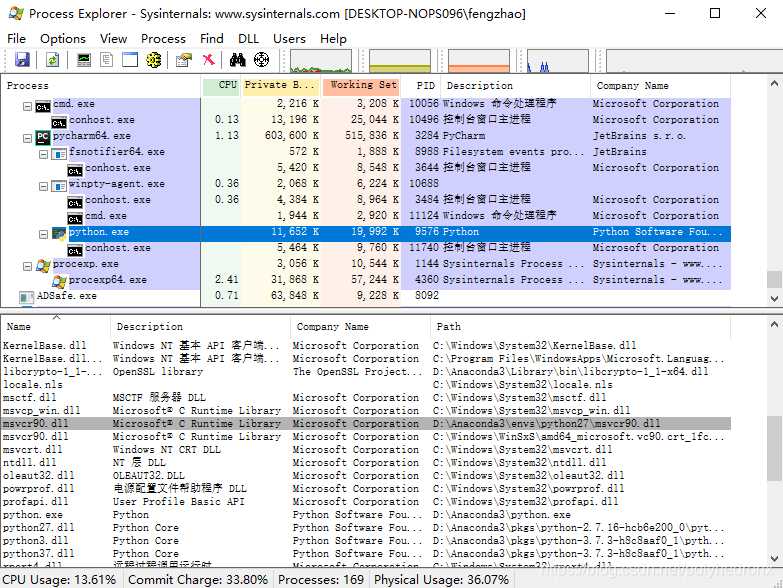The width and height of the screenshot is (783, 588).
Task: Click process list scrollbar down arrow
Action: 775,298
